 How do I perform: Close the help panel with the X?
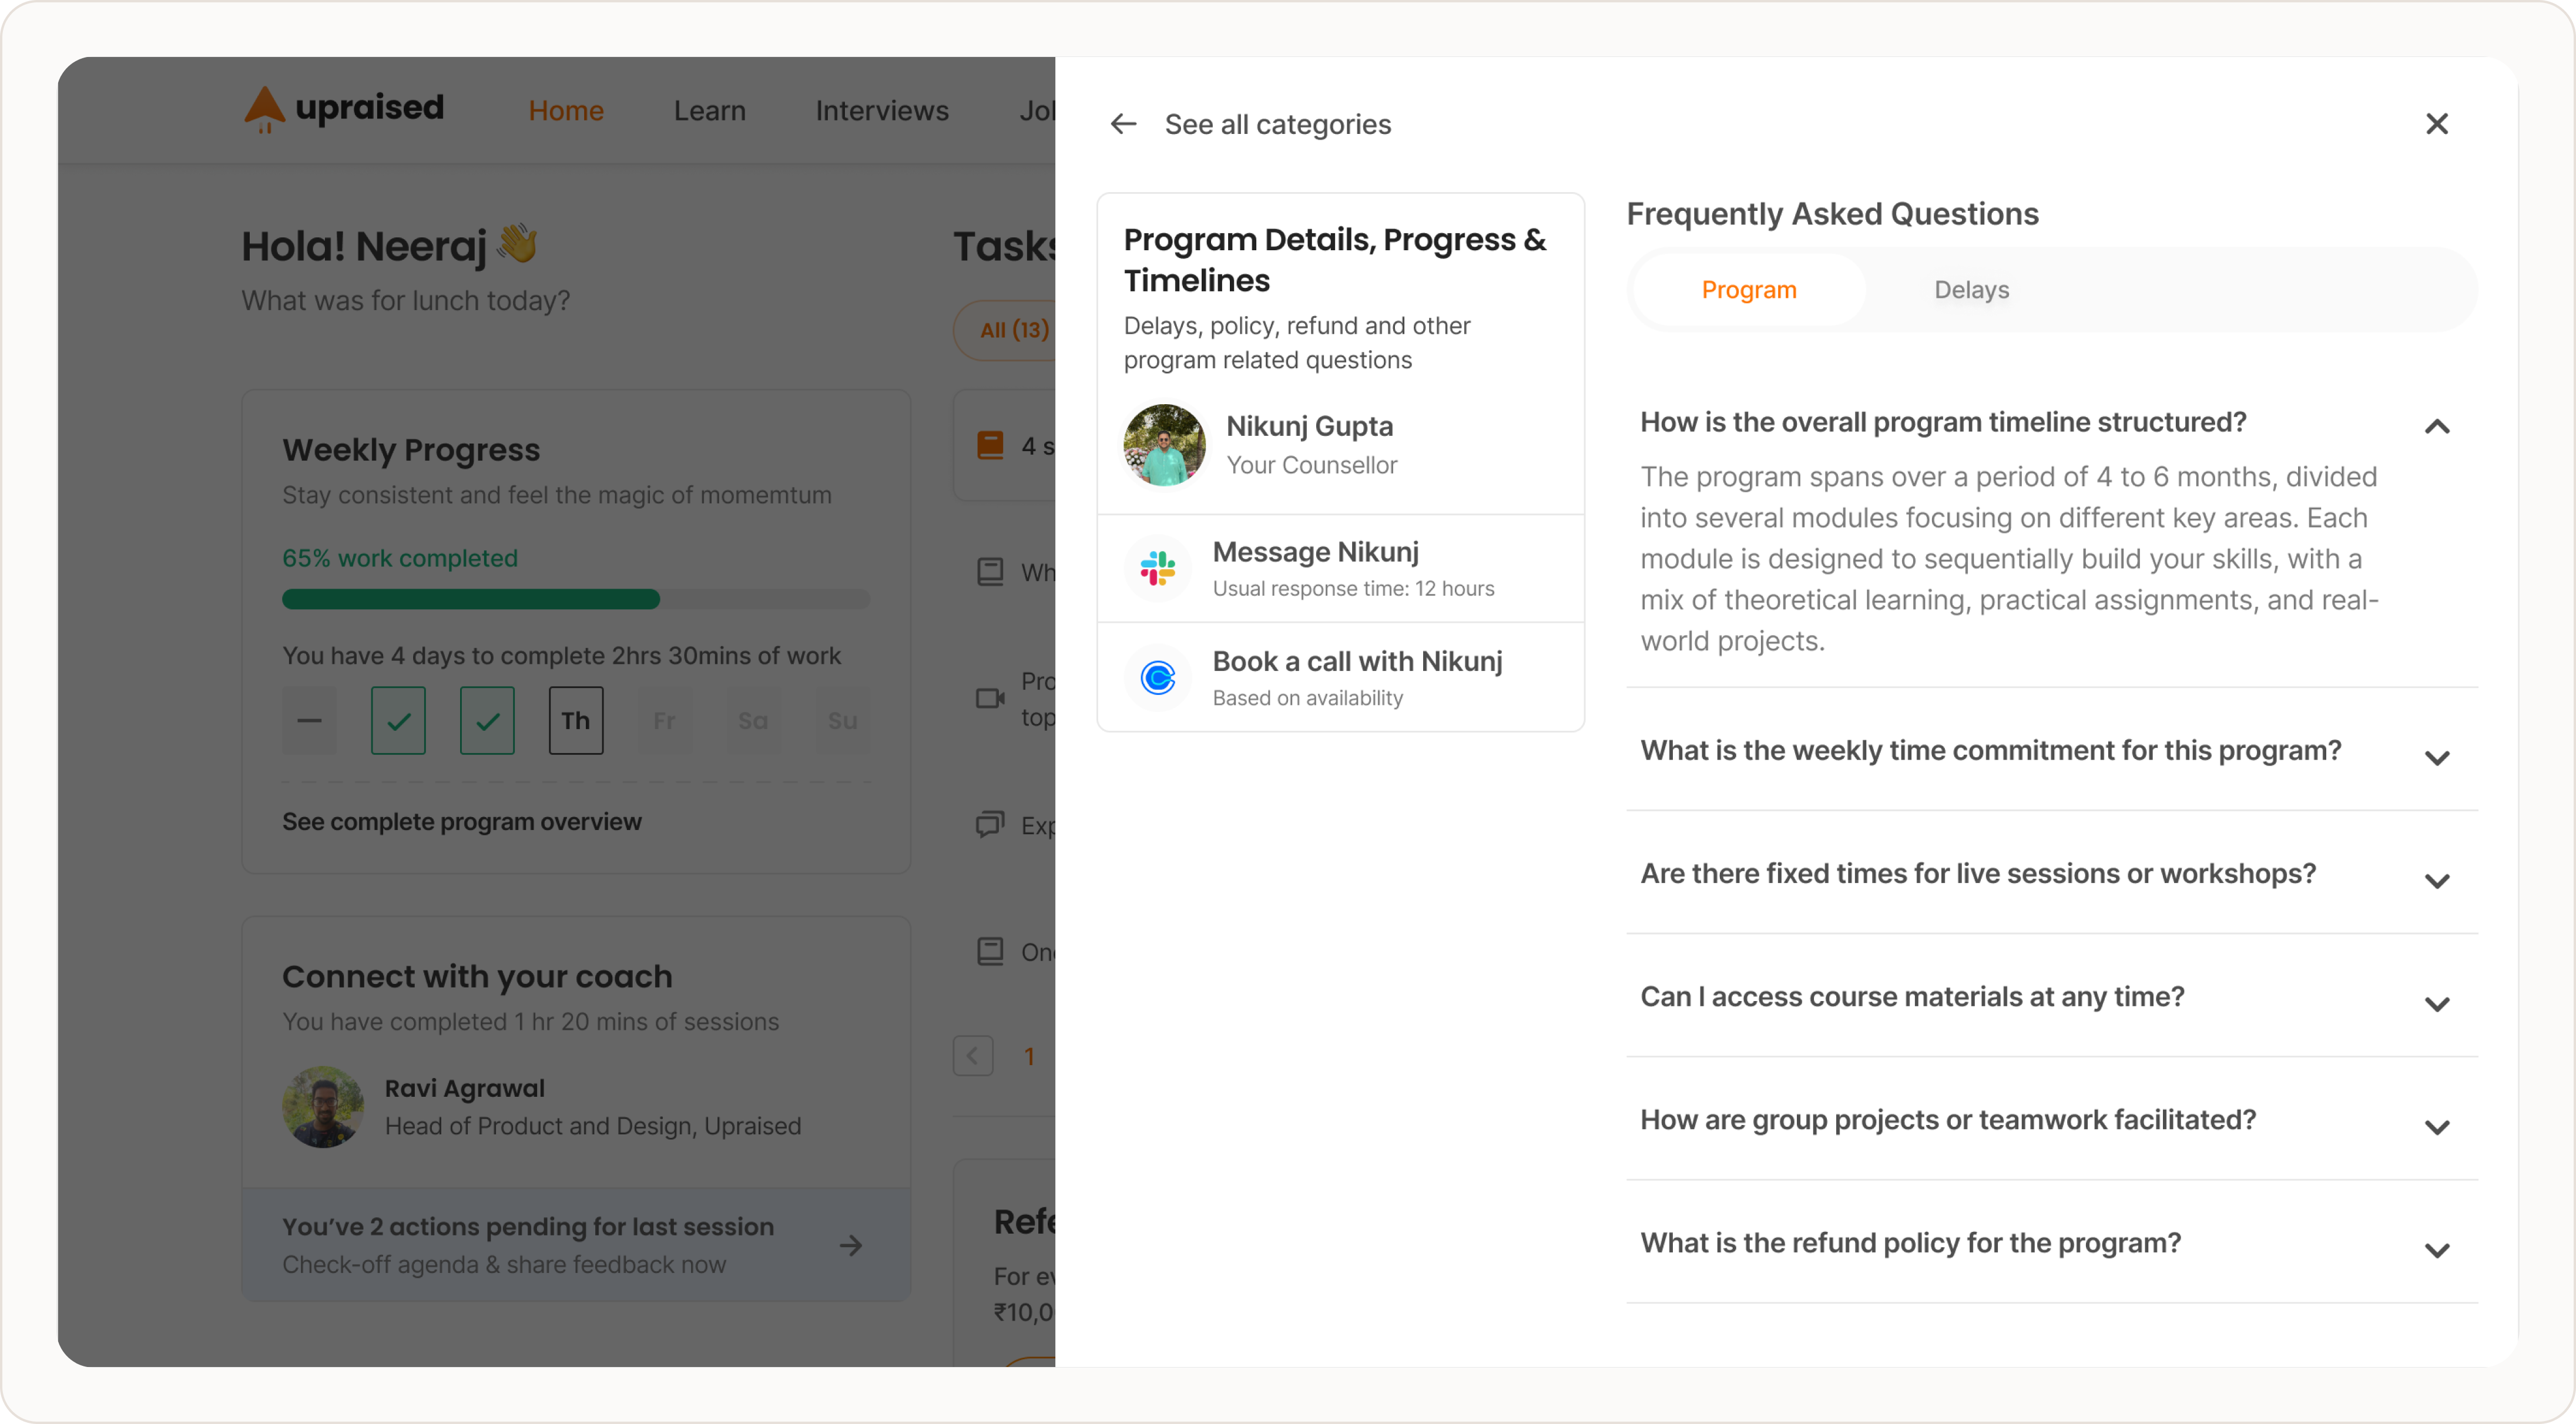2437,124
